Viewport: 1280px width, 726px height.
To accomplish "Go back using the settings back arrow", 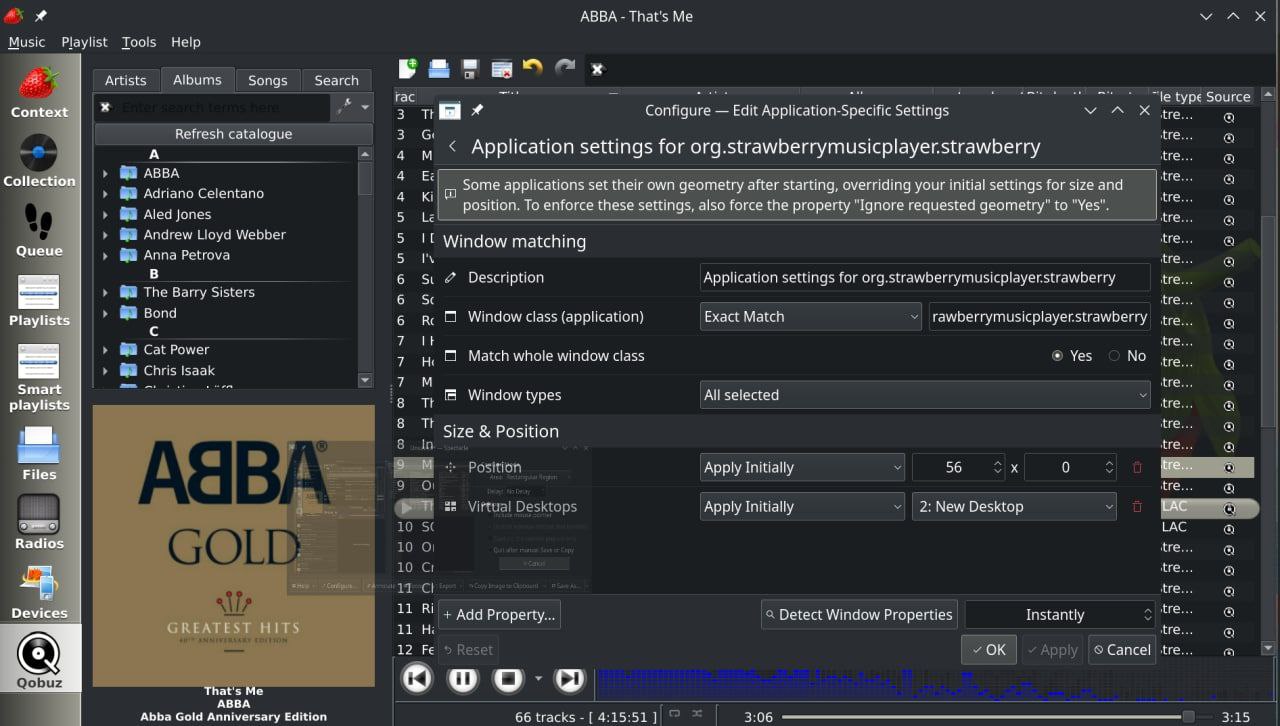I will [x=452, y=147].
